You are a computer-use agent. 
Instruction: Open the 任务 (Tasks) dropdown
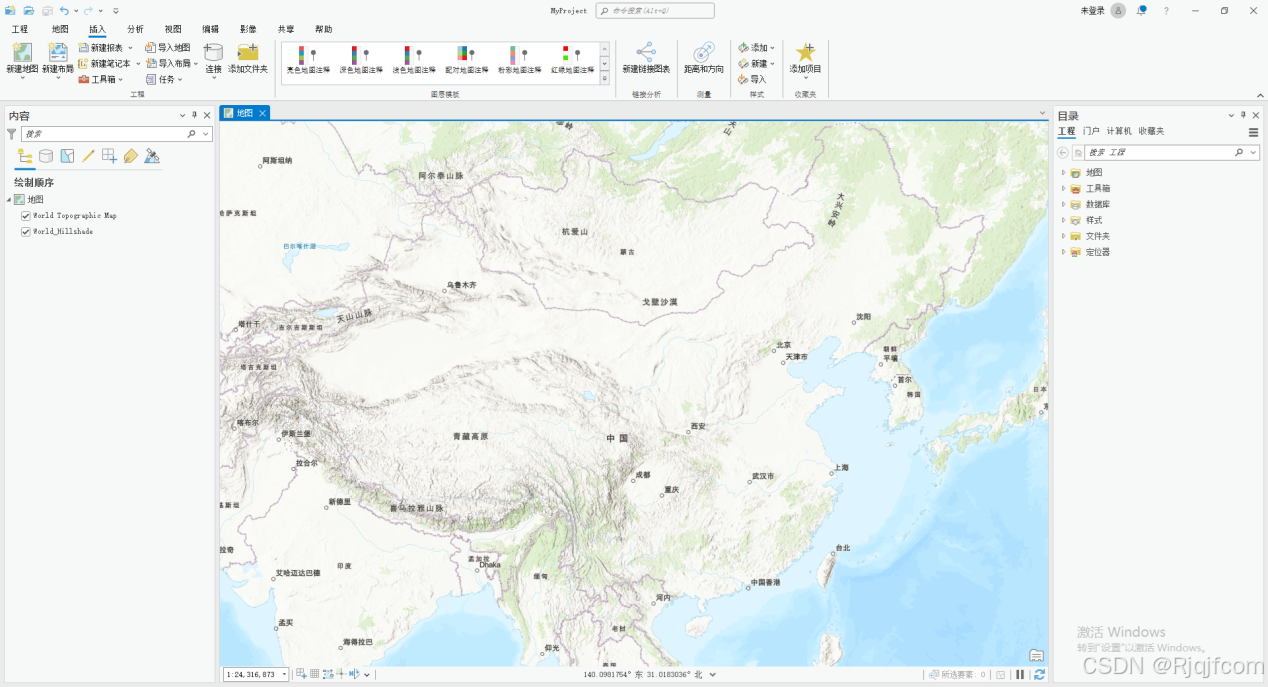point(180,79)
